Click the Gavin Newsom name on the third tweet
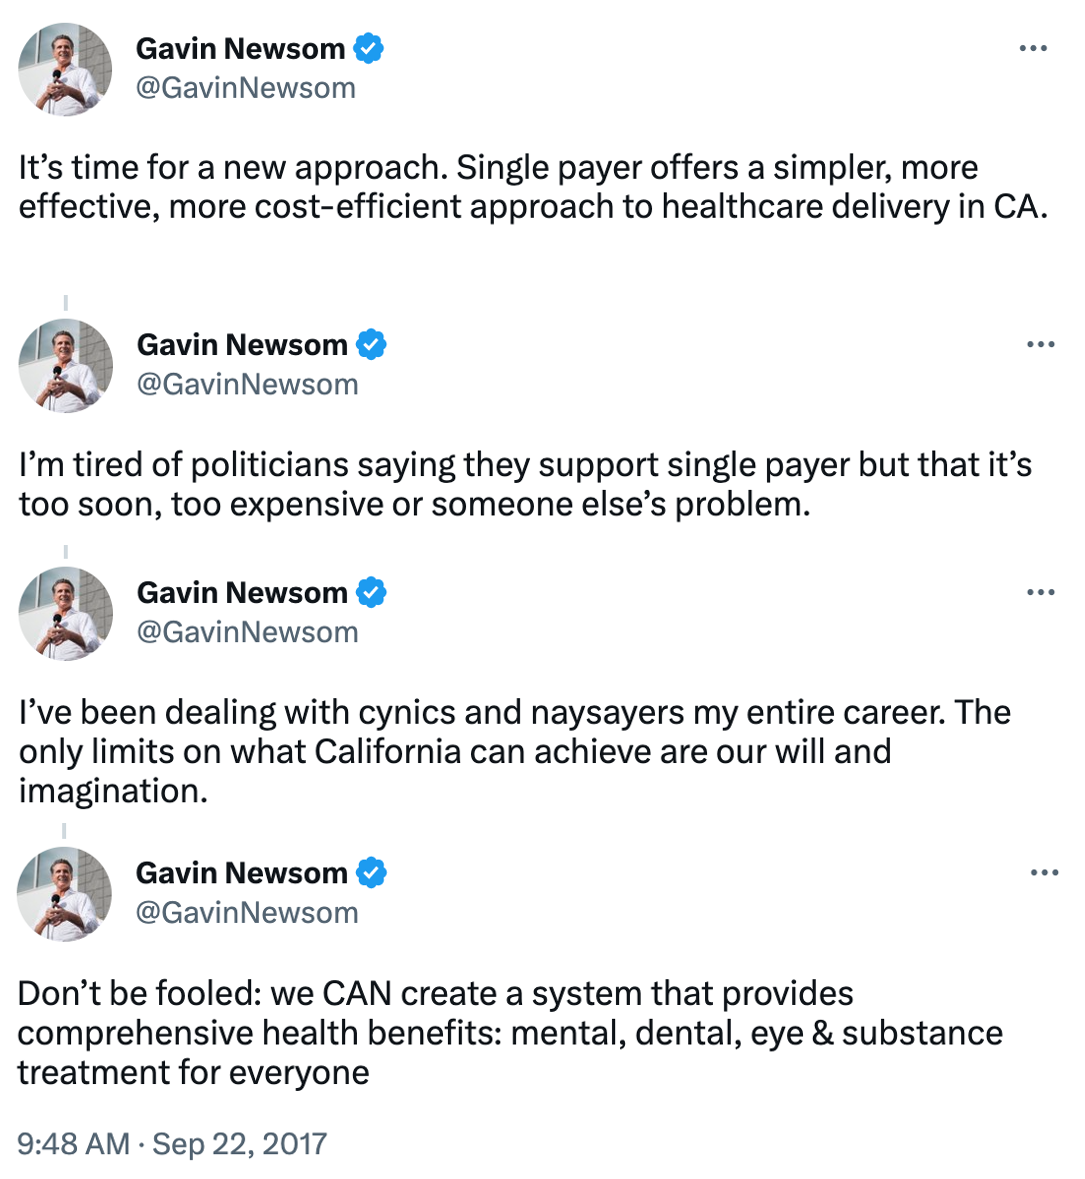The height and width of the screenshot is (1179, 1085). [x=241, y=593]
